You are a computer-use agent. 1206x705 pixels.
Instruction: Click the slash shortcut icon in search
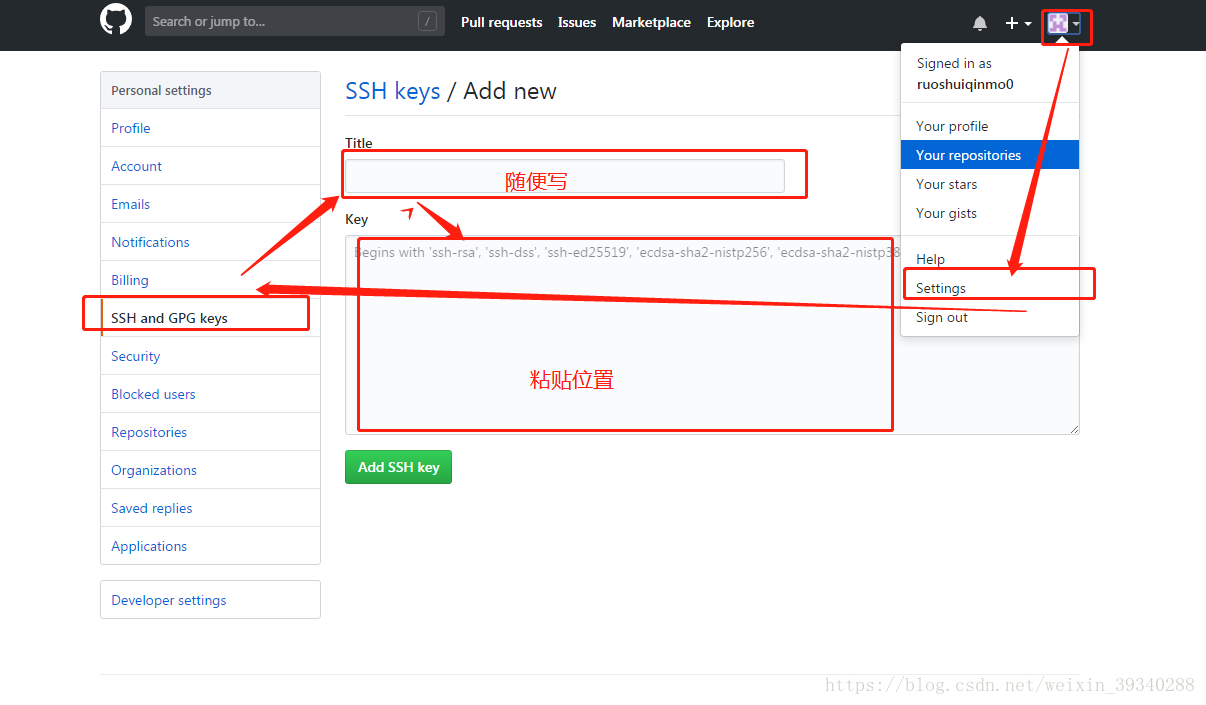[427, 21]
